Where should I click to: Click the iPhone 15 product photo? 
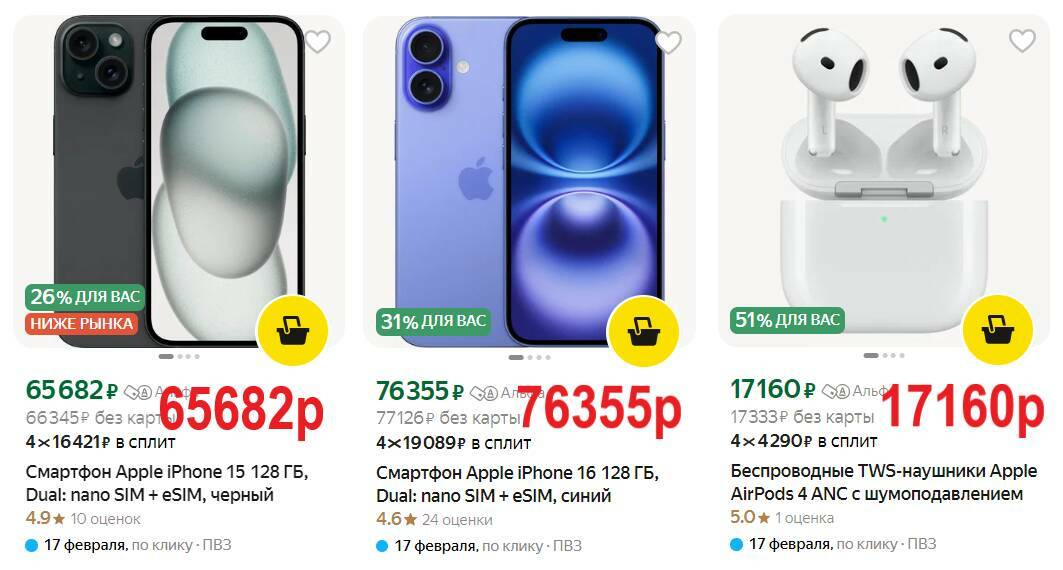pos(179,181)
